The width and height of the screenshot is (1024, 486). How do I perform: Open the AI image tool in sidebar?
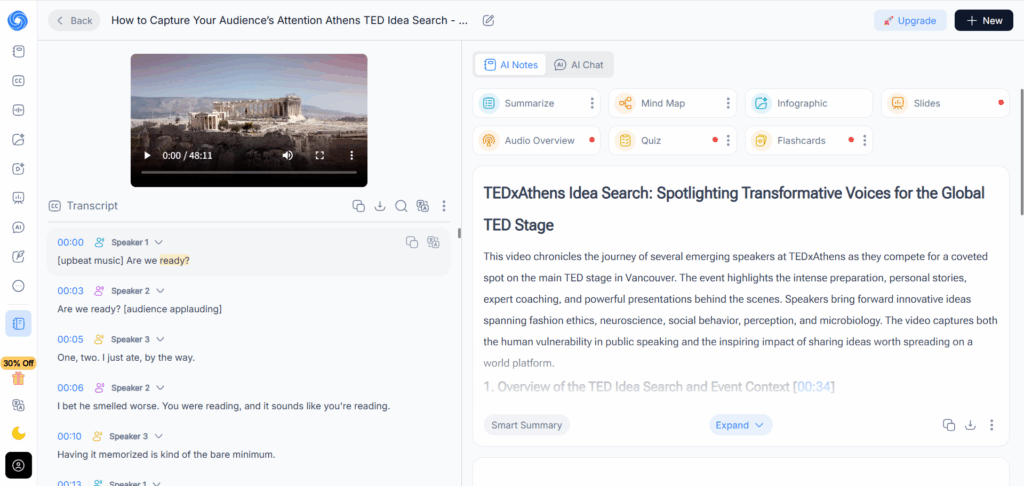(18, 138)
